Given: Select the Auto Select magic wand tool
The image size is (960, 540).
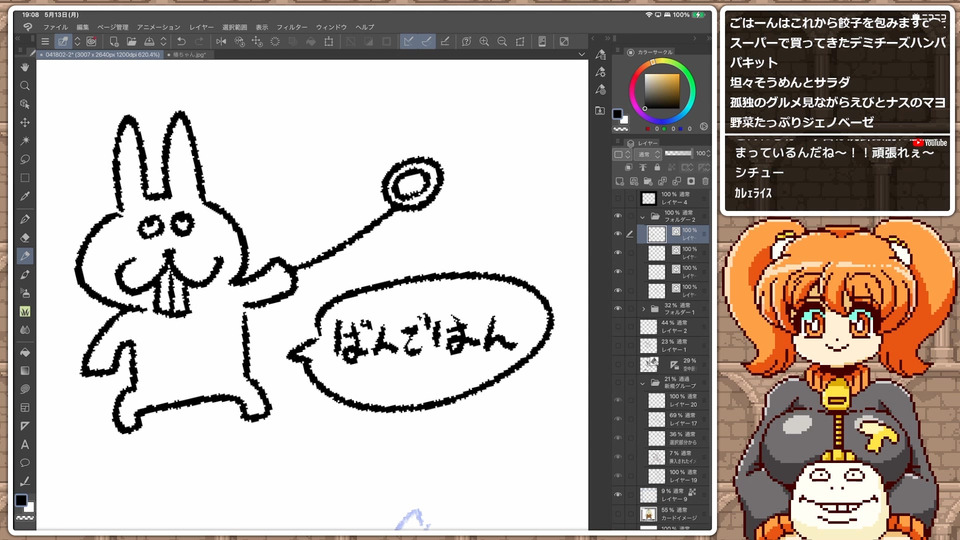Looking at the screenshot, I should click(x=24, y=141).
